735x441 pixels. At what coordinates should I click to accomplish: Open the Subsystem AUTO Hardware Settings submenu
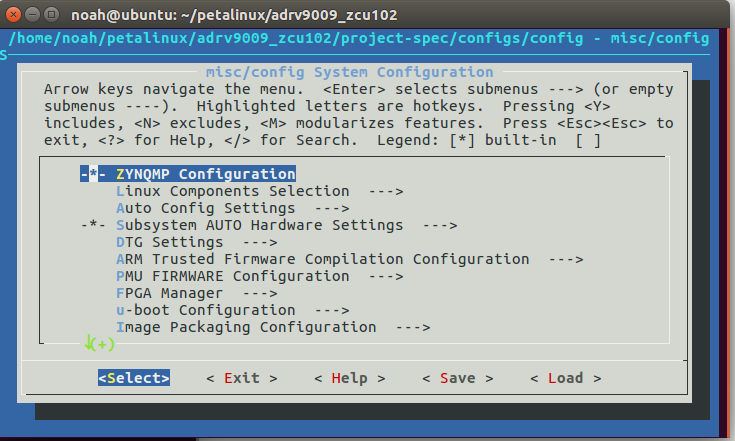[286, 225]
